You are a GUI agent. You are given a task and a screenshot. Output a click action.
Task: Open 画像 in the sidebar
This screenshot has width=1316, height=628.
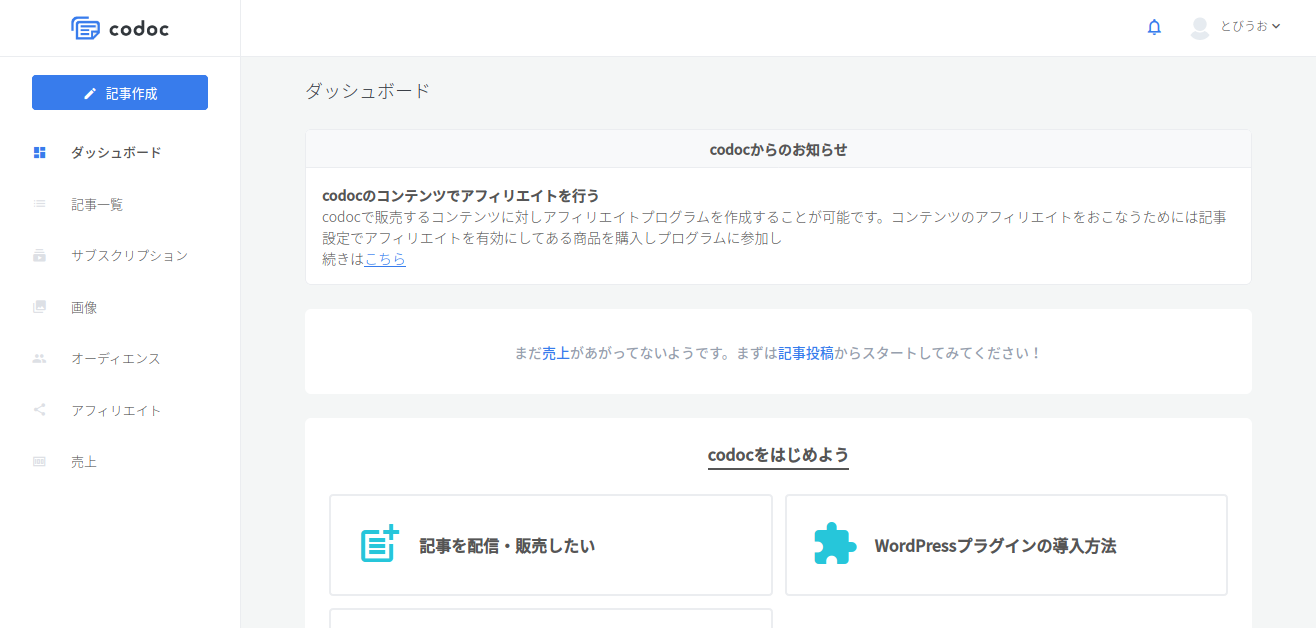click(x=84, y=307)
